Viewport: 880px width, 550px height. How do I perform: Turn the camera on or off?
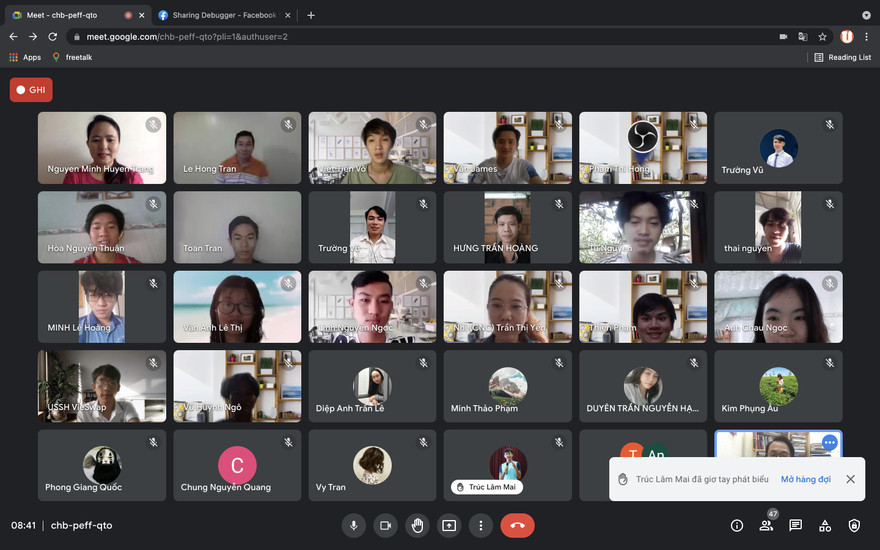pos(384,525)
